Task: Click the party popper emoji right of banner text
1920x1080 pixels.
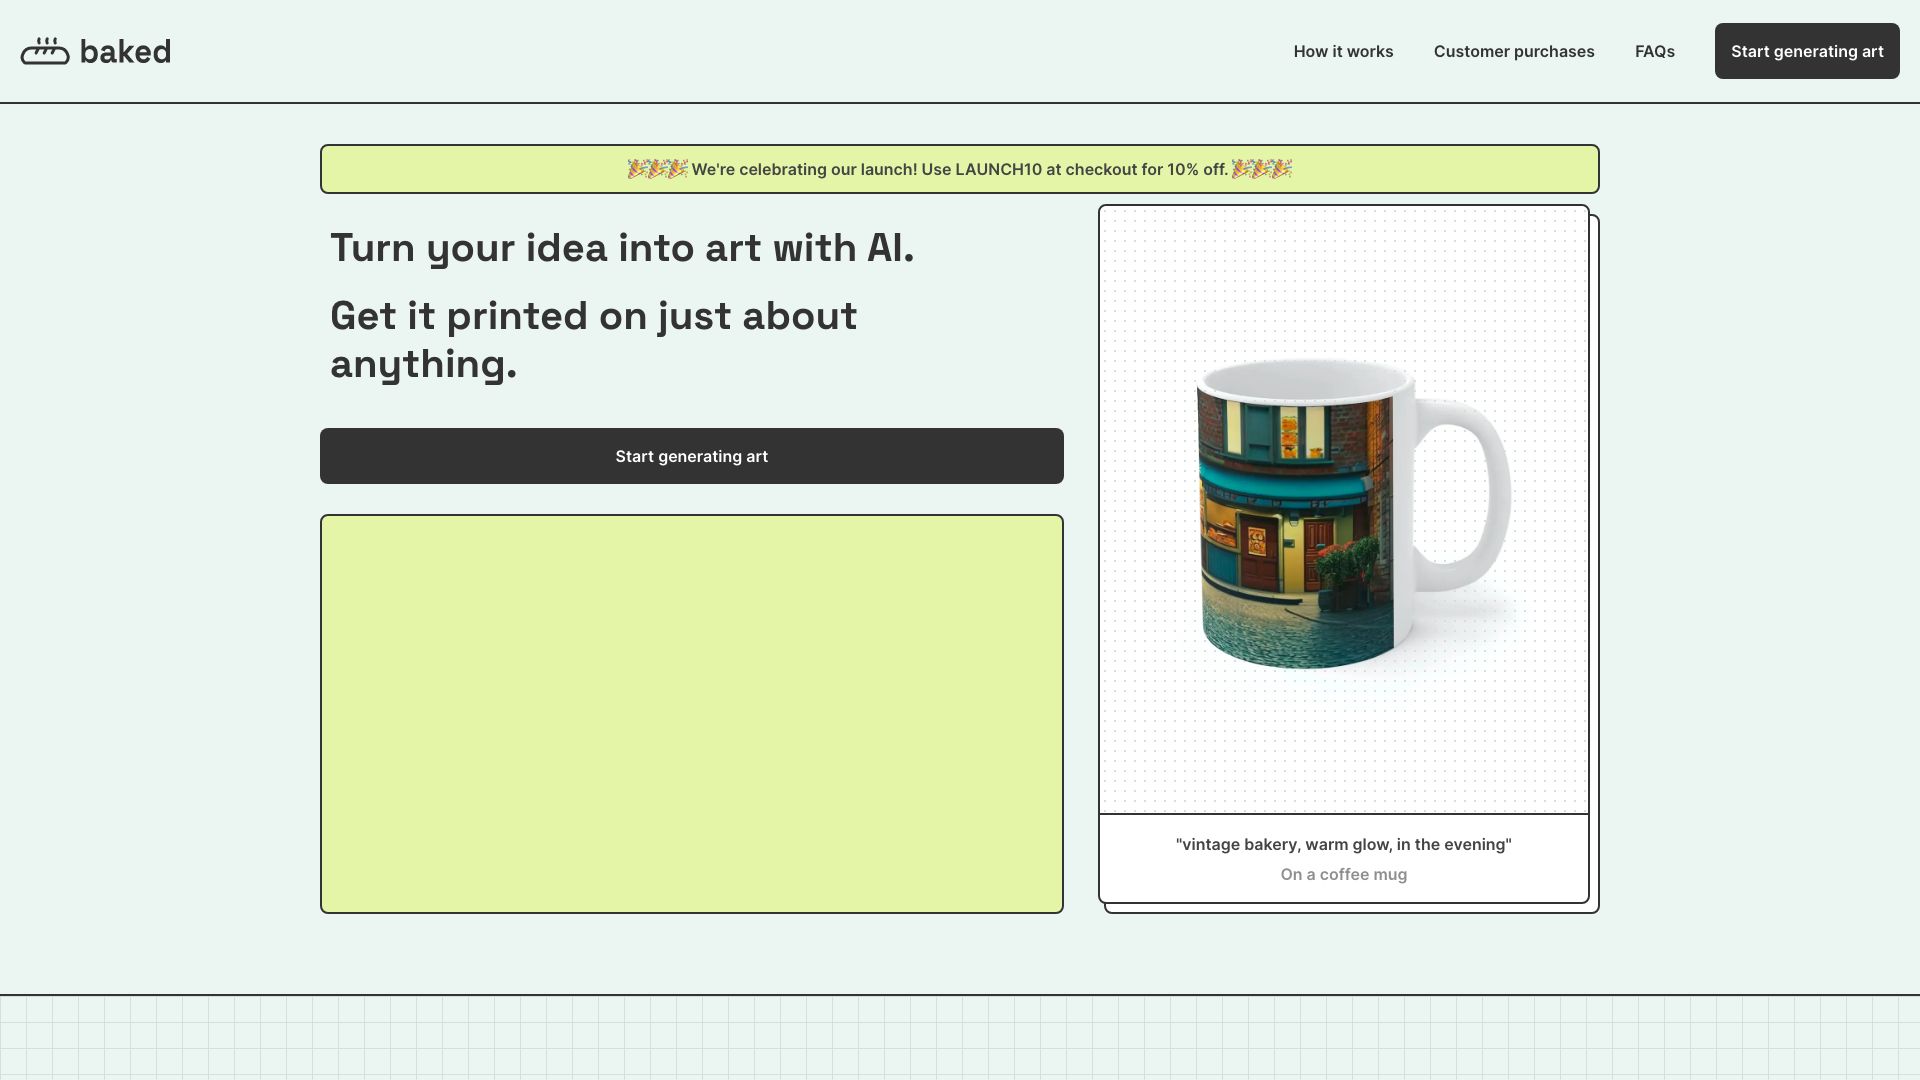Action: 1262,169
